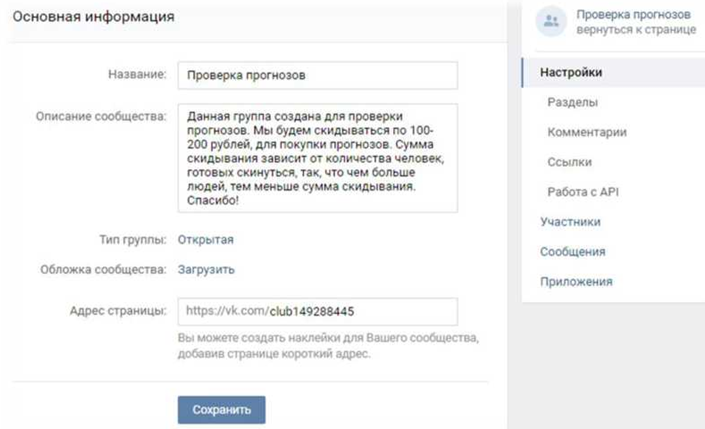Click the Проверка прогнозов community title link
The height and width of the screenshot is (429, 705).
tap(633, 14)
